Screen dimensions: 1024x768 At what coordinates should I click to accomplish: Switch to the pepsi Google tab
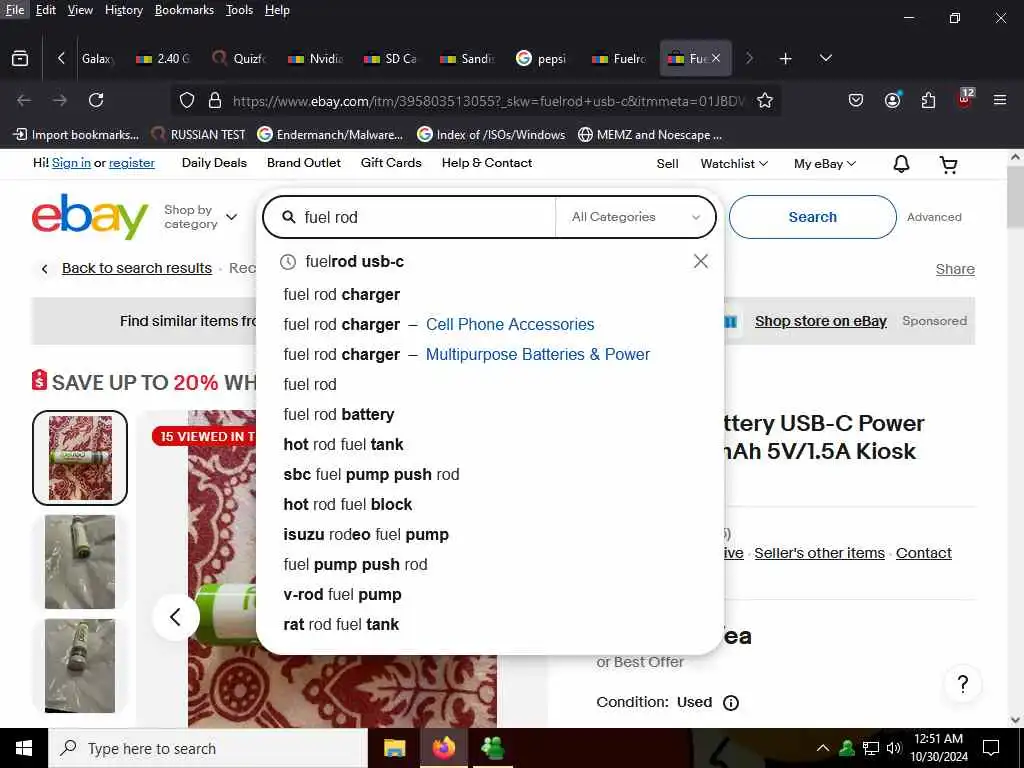[x=542, y=59]
